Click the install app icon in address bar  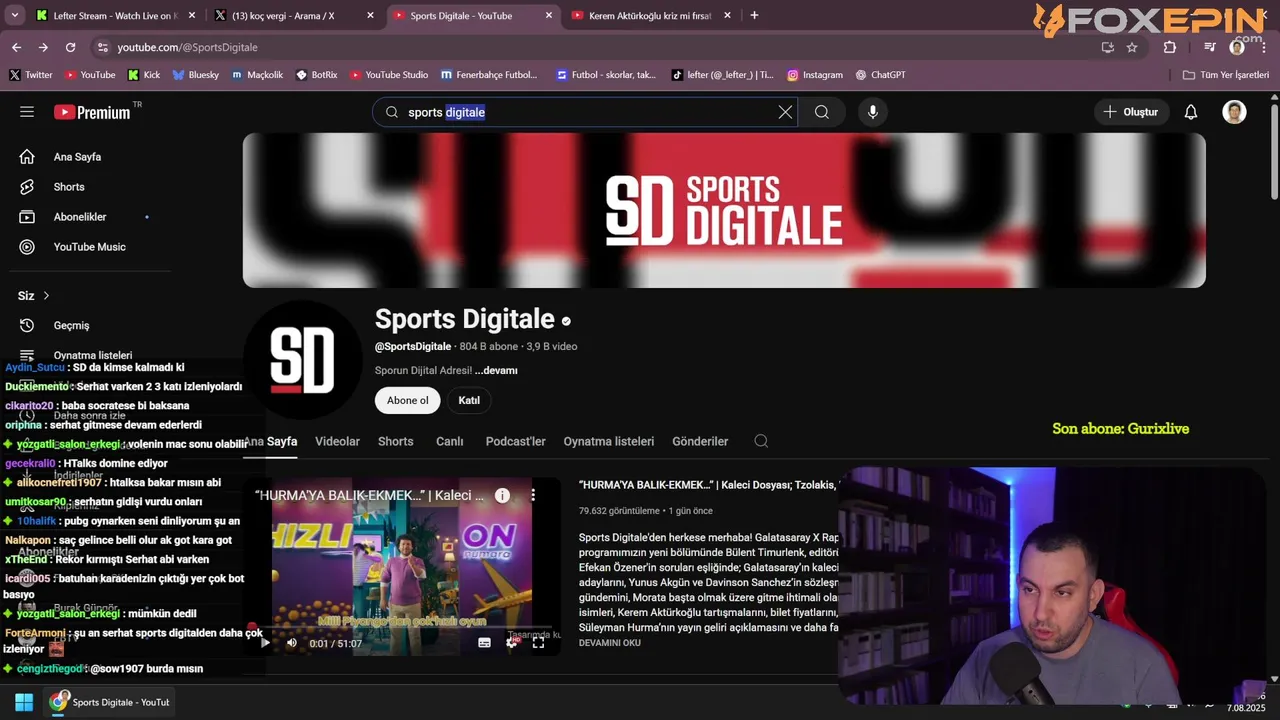click(1107, 47)
